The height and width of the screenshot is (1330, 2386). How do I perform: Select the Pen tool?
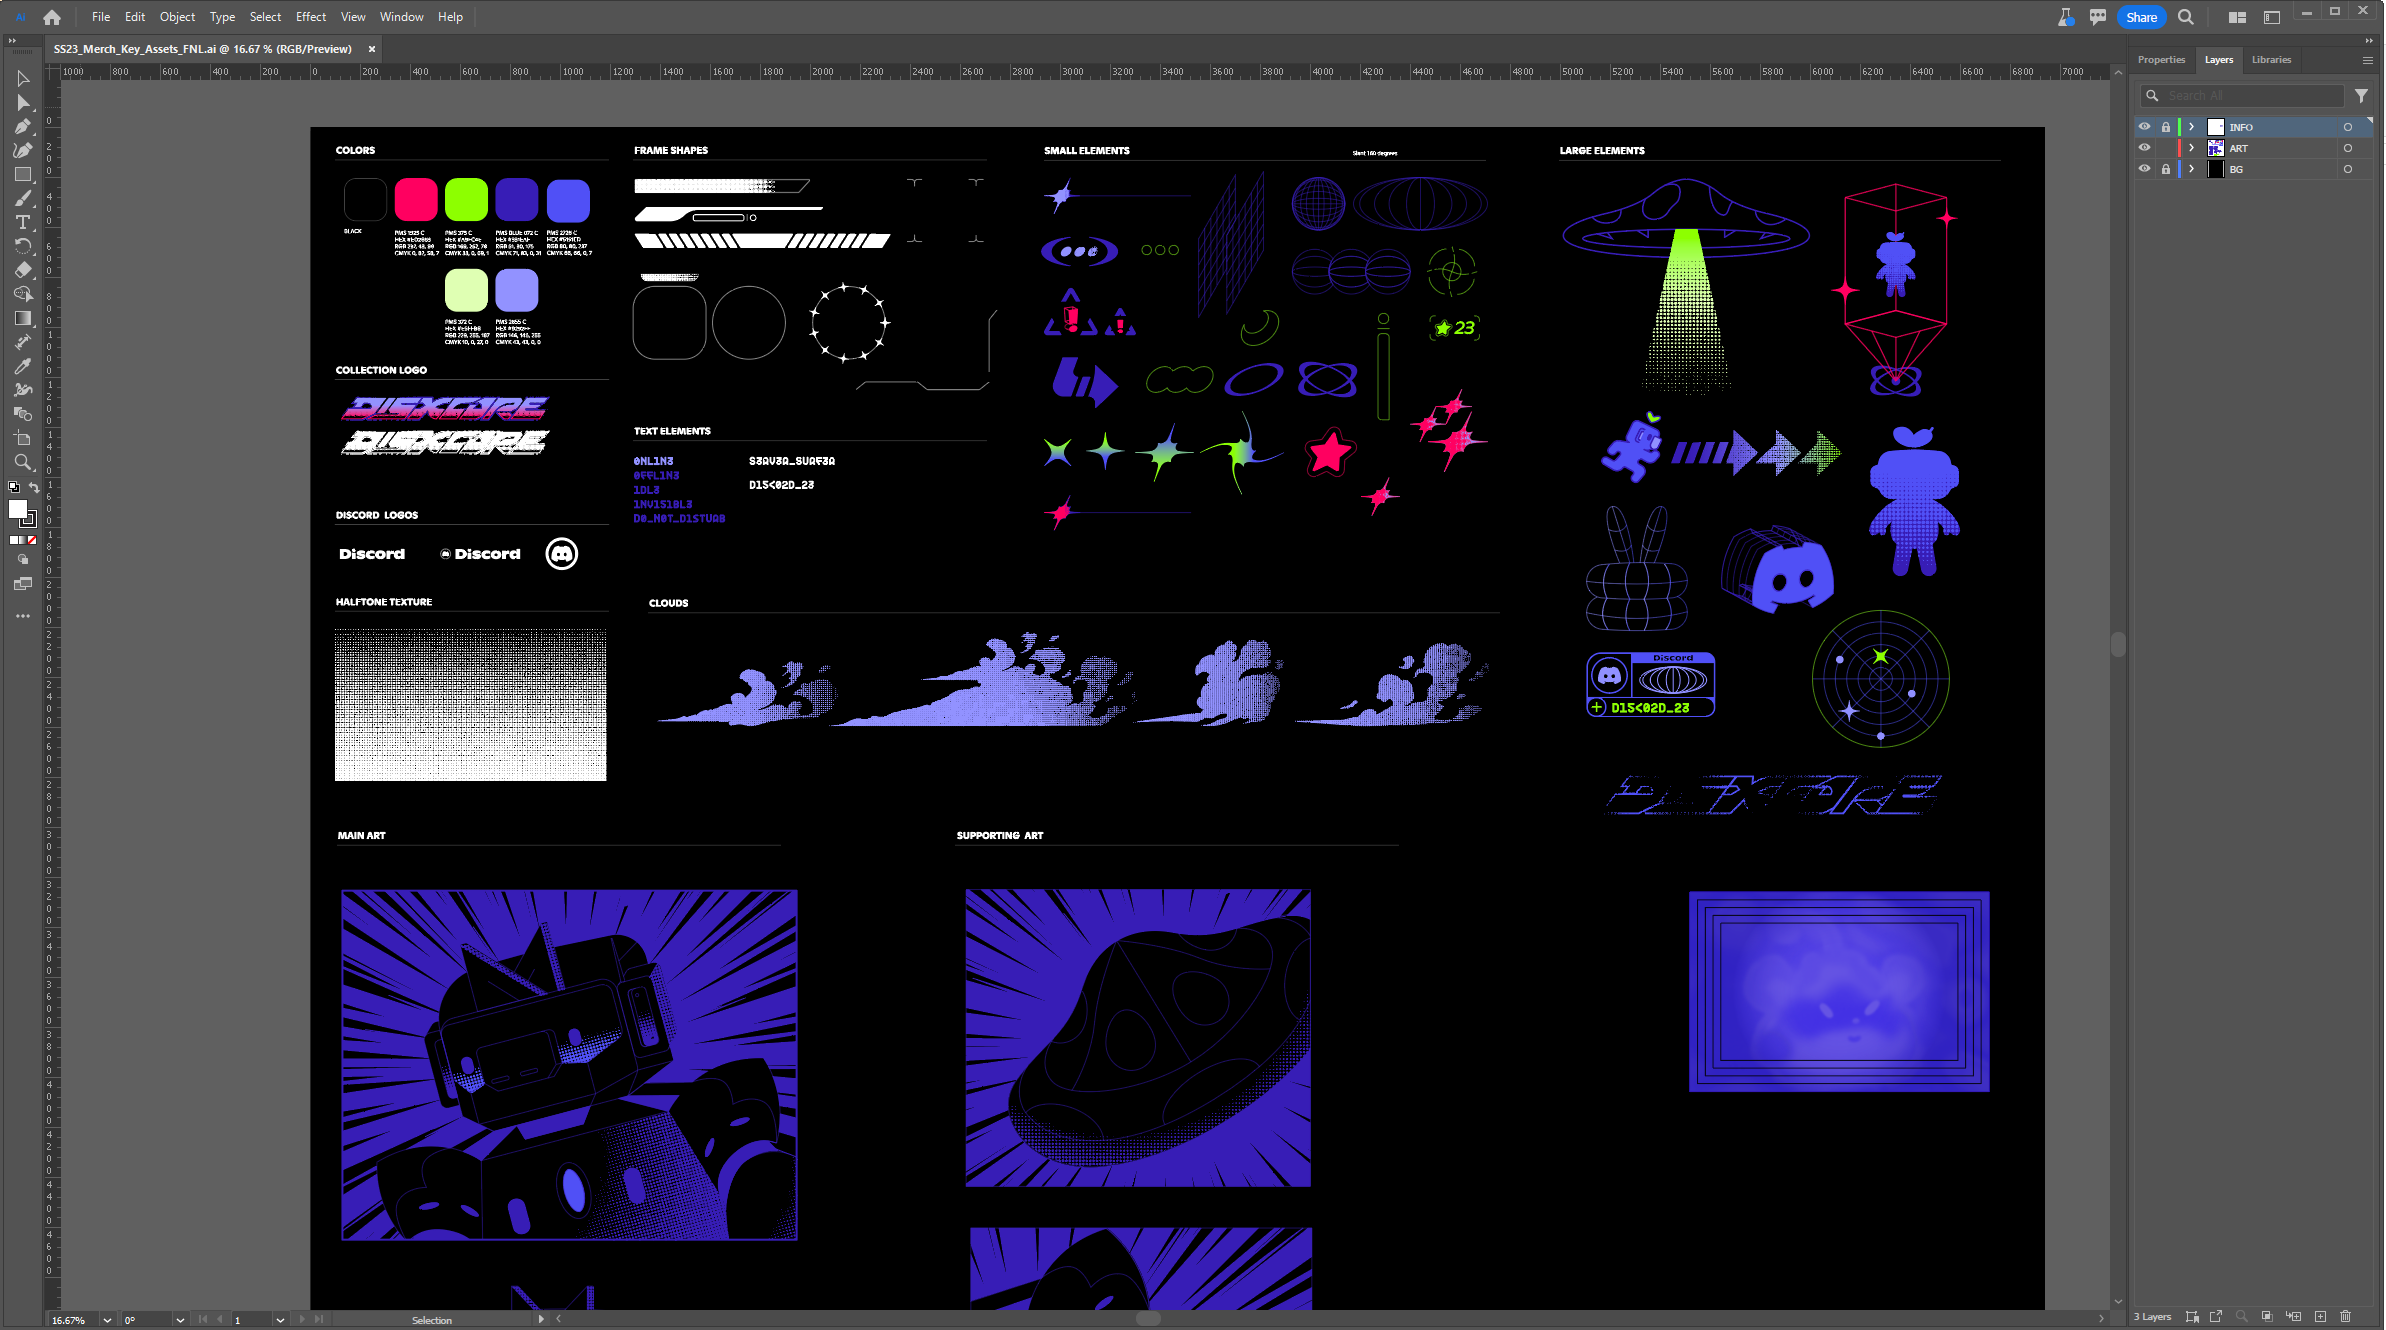(22, 126)
